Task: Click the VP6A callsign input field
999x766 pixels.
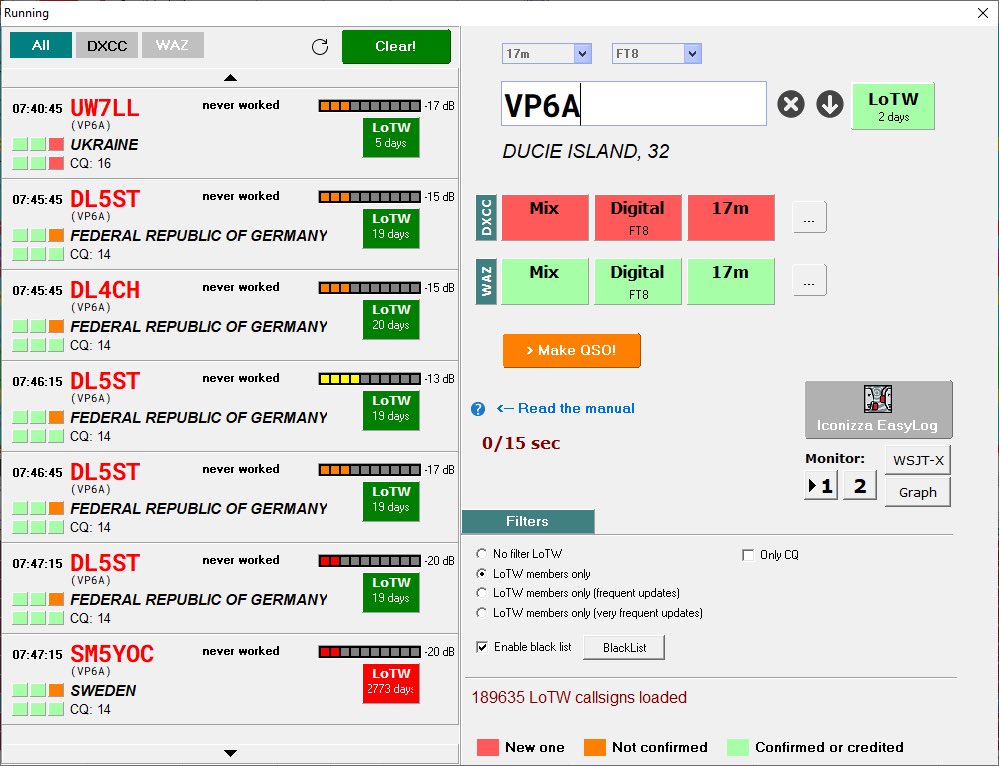Action: (x=634, y=103)
